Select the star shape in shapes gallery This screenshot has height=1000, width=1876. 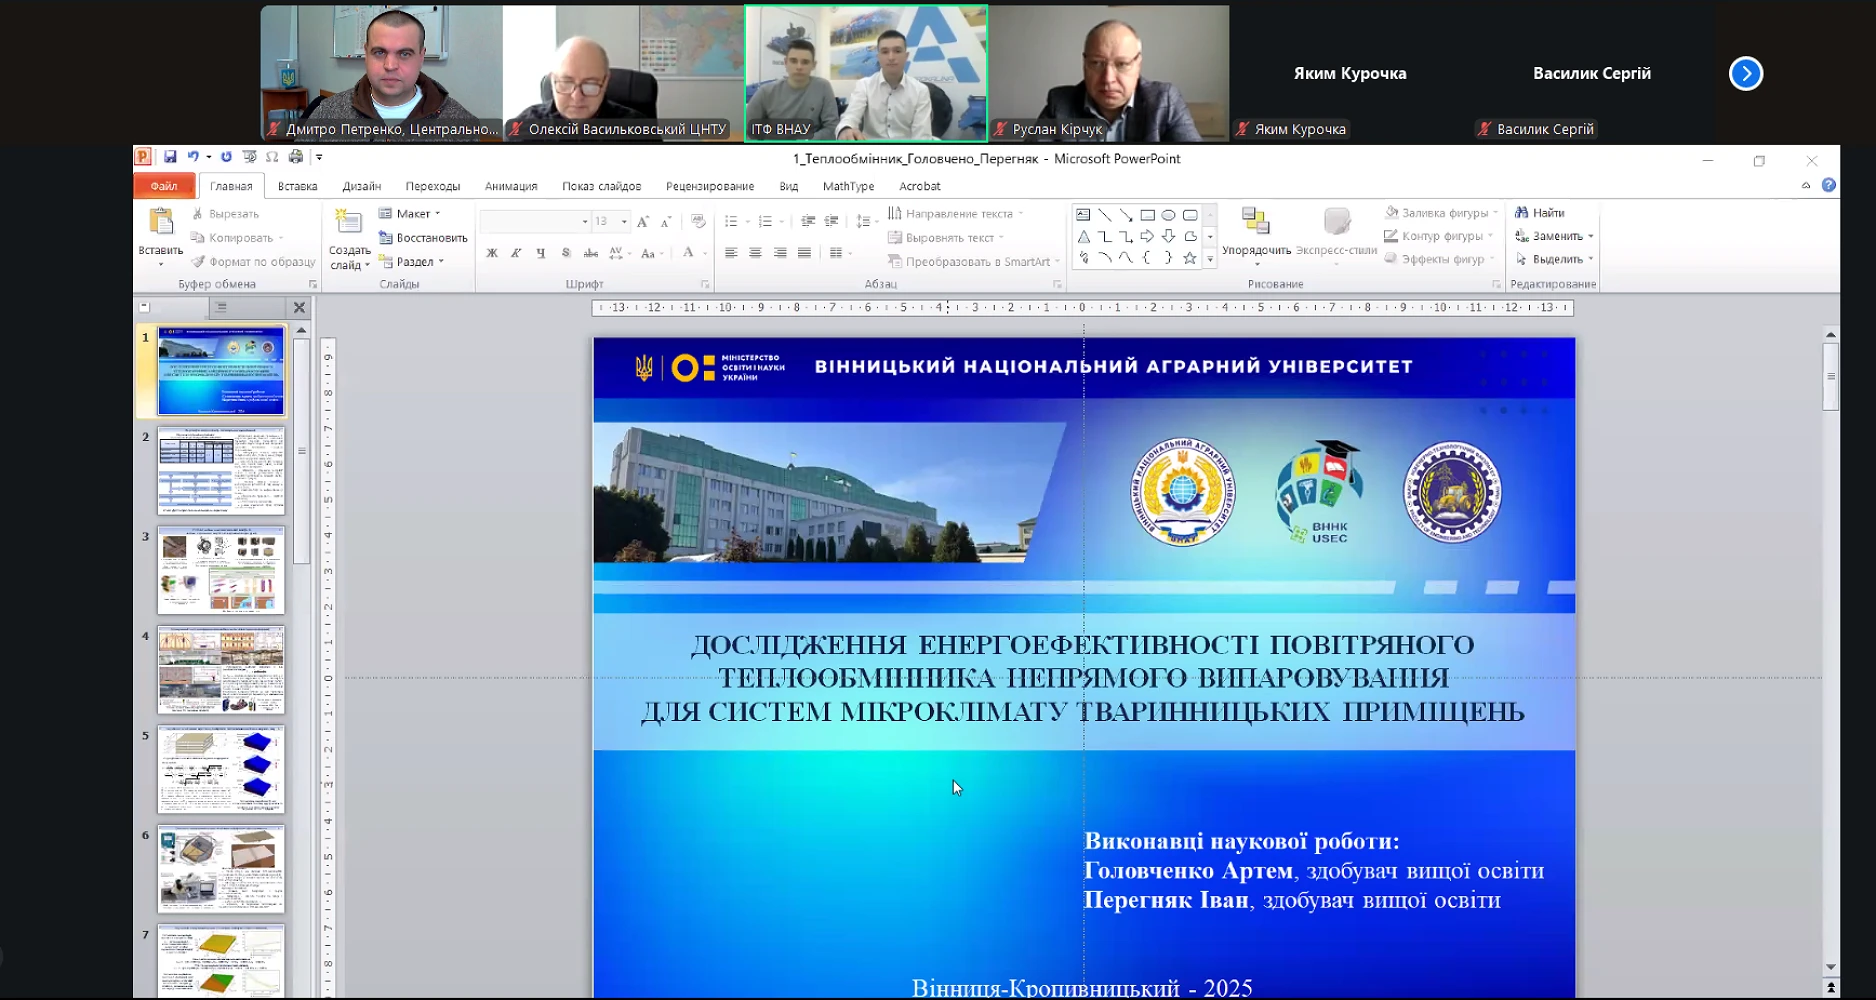(x=1189, y=258)
